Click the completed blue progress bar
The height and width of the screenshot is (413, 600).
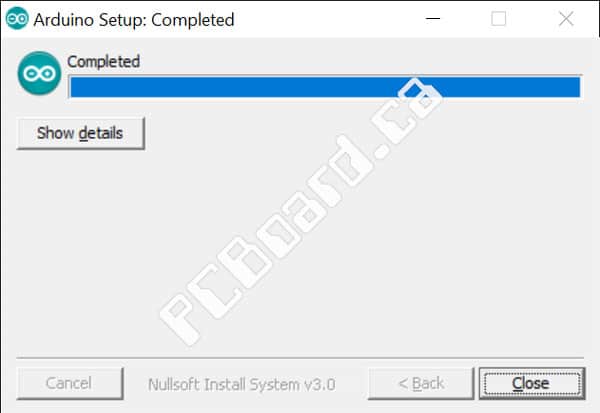pos(325,87)
